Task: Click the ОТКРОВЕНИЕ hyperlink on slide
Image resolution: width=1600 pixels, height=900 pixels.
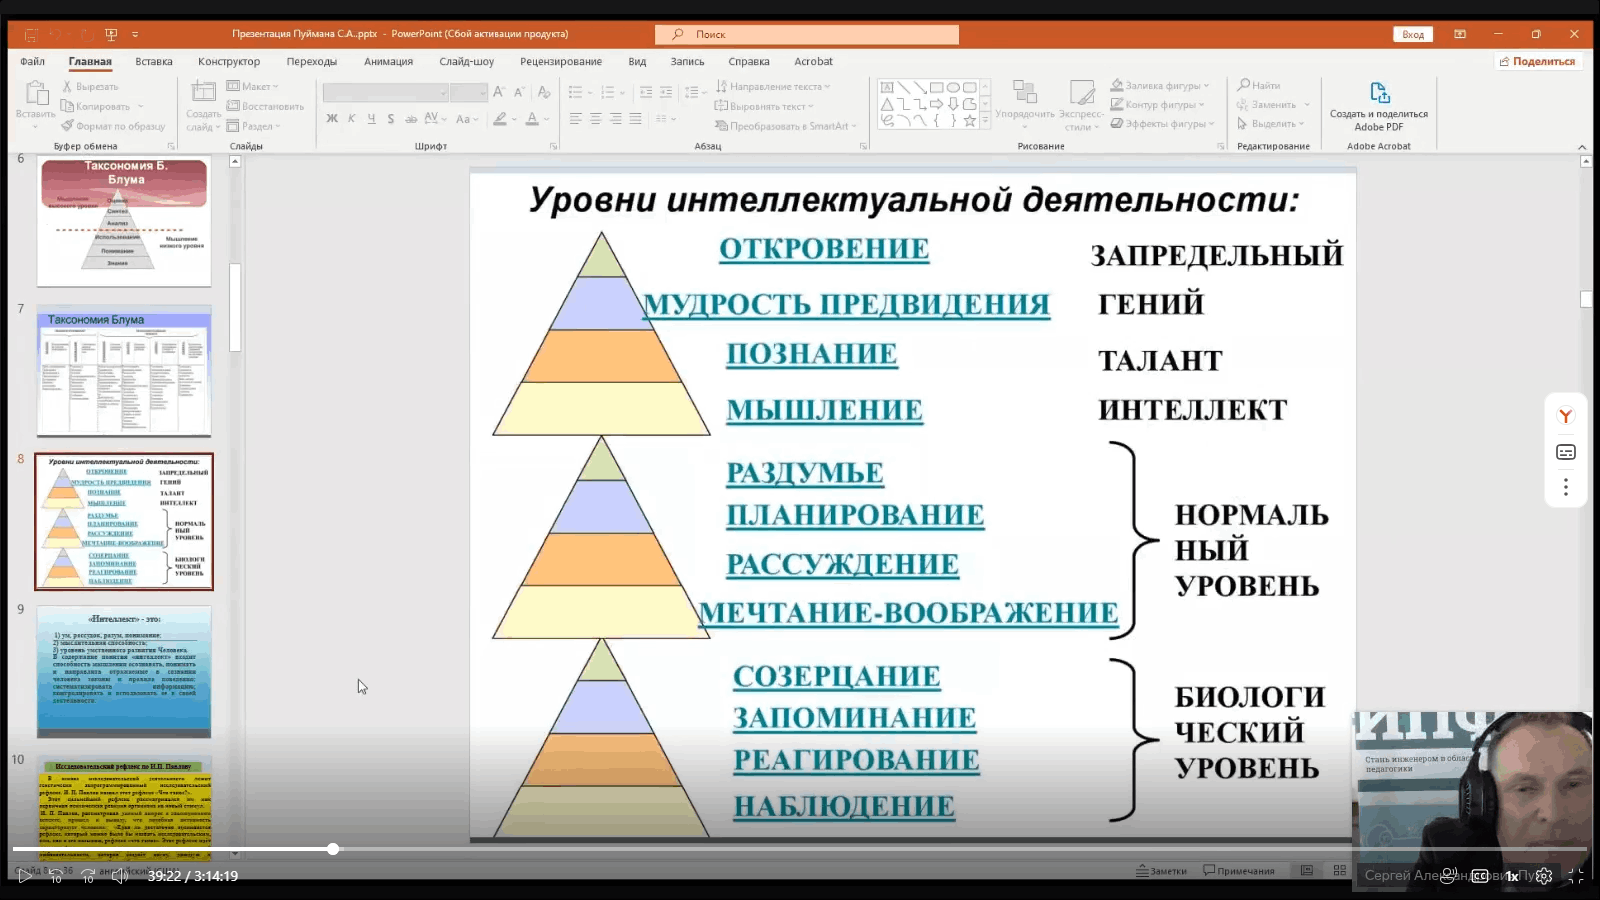Action: click(824, 249)
